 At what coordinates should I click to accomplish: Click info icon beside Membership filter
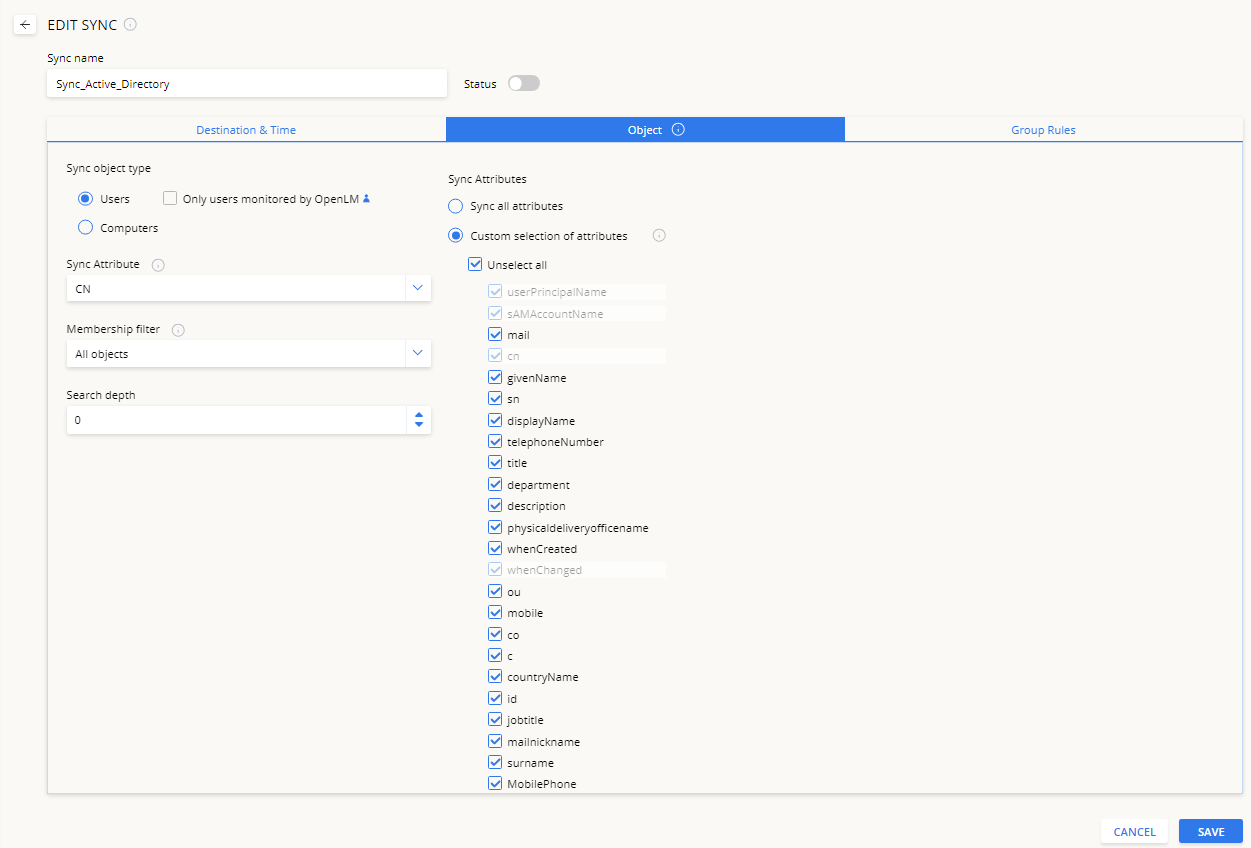(x=179, y=330)
